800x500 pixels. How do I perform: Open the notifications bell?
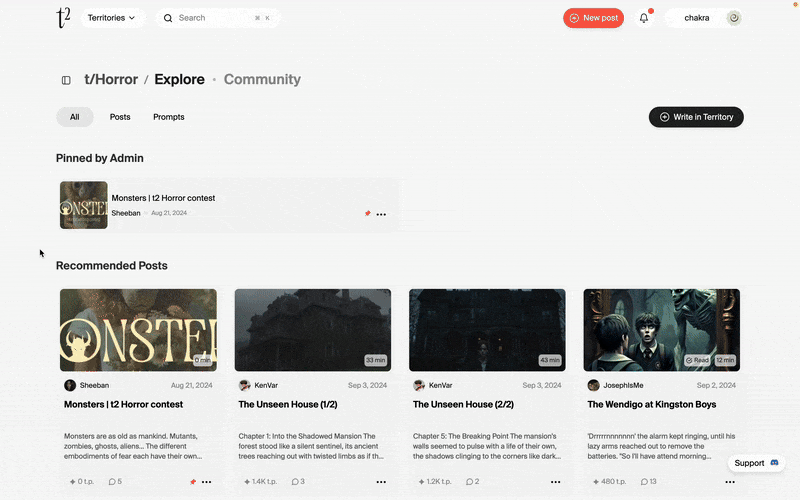pyautogui.click(x=644, y=18)
